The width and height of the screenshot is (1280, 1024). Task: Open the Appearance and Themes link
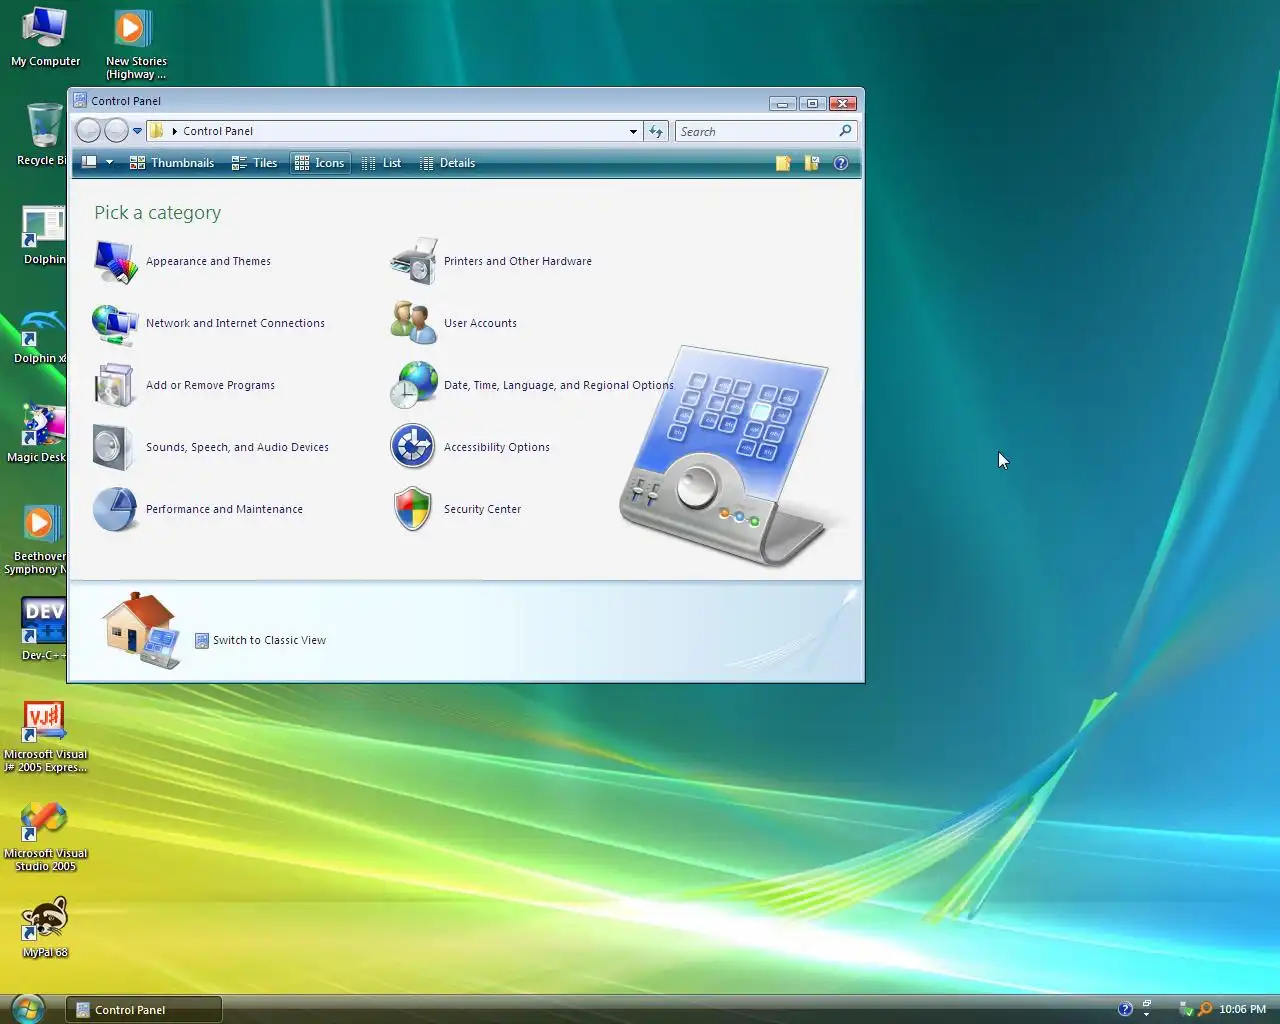[208, 262]
